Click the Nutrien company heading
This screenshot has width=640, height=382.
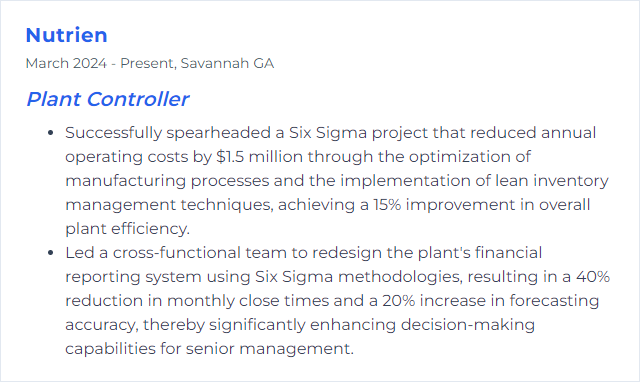pos(67,35)
